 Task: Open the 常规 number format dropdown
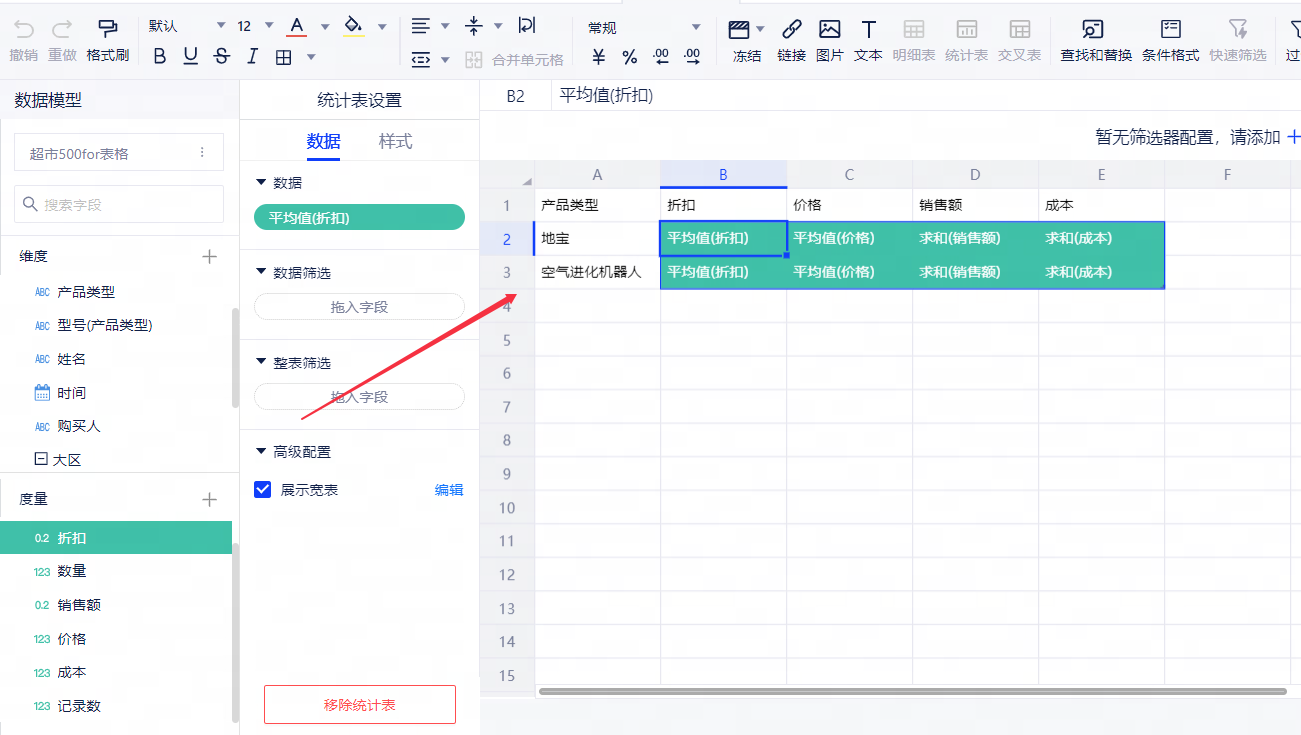pyautogui.click(x=643, y=28)
